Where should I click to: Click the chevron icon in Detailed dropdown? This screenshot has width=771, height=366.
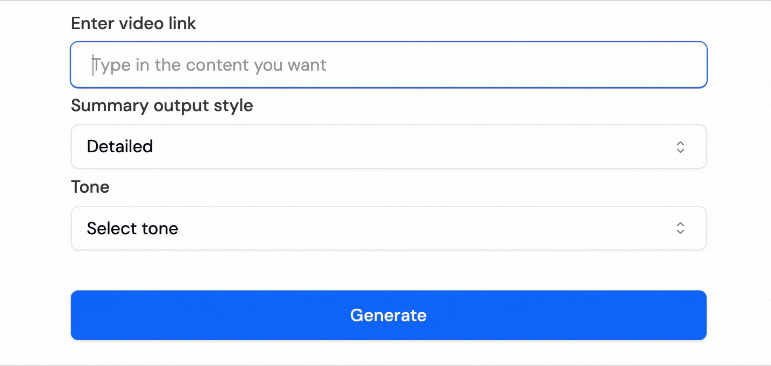coord(680,147)
